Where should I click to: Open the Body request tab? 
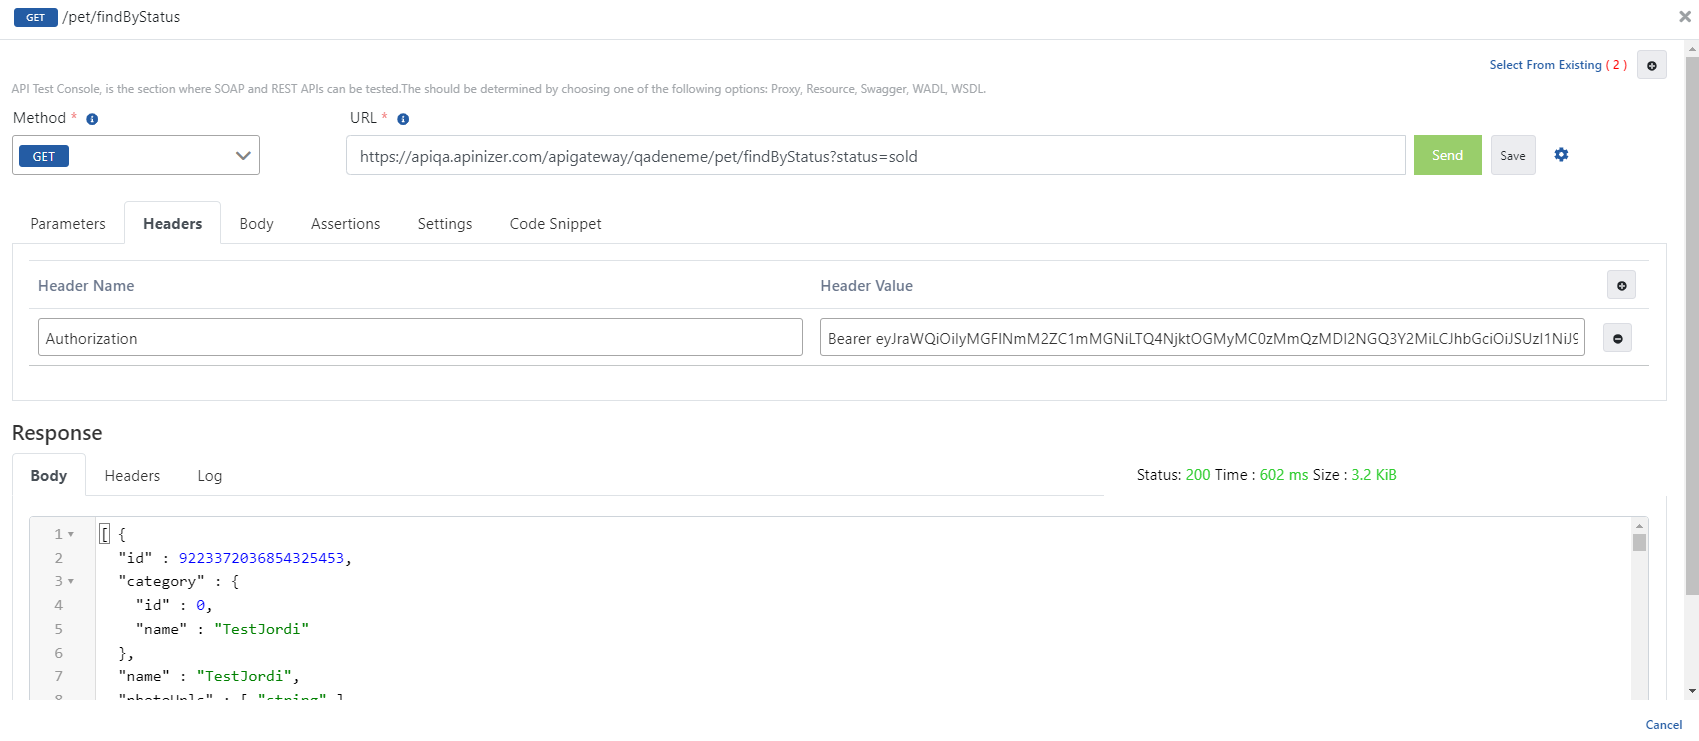click(x=256, y=224)
